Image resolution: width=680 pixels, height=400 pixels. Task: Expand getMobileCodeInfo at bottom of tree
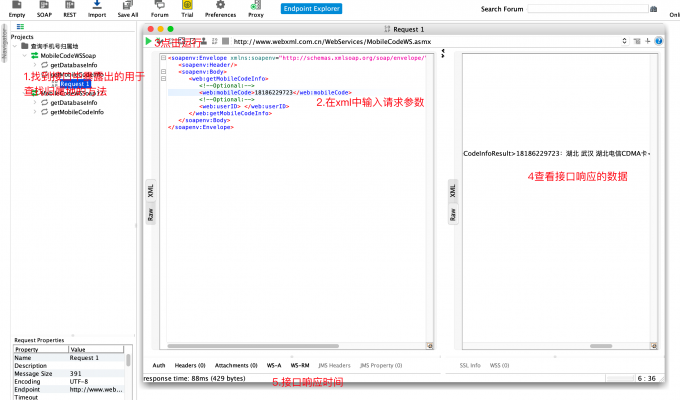click(35, 112)
